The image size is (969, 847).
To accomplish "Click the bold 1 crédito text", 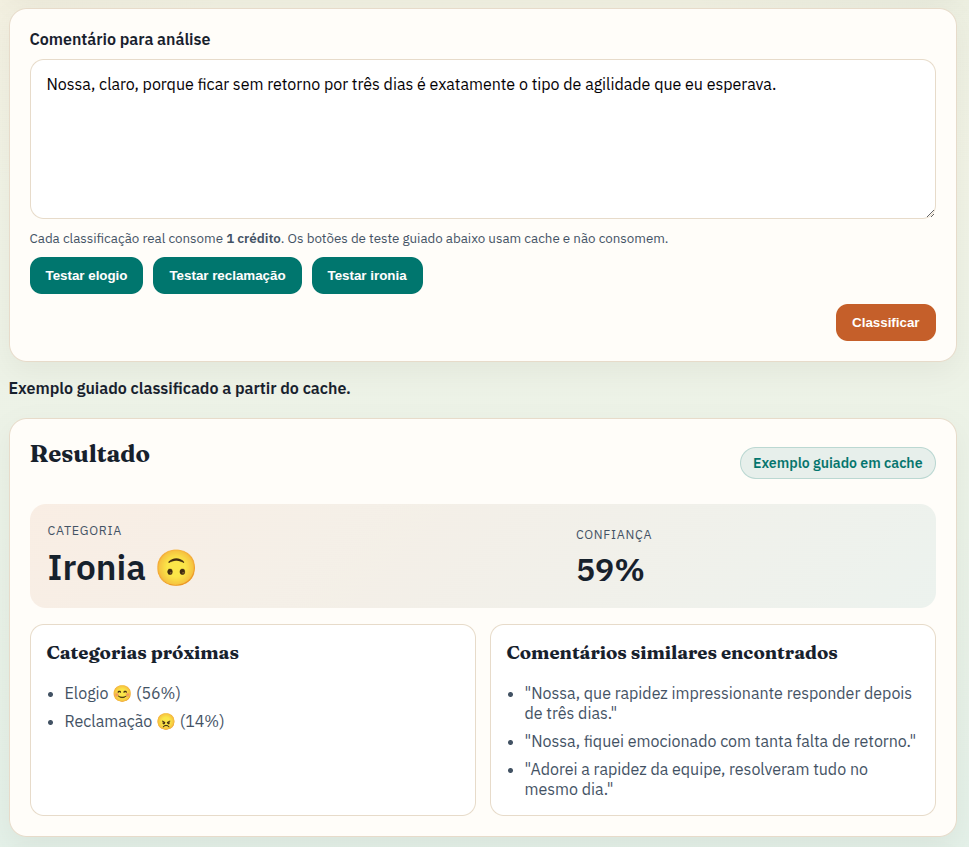I will [x=254, y=239].
